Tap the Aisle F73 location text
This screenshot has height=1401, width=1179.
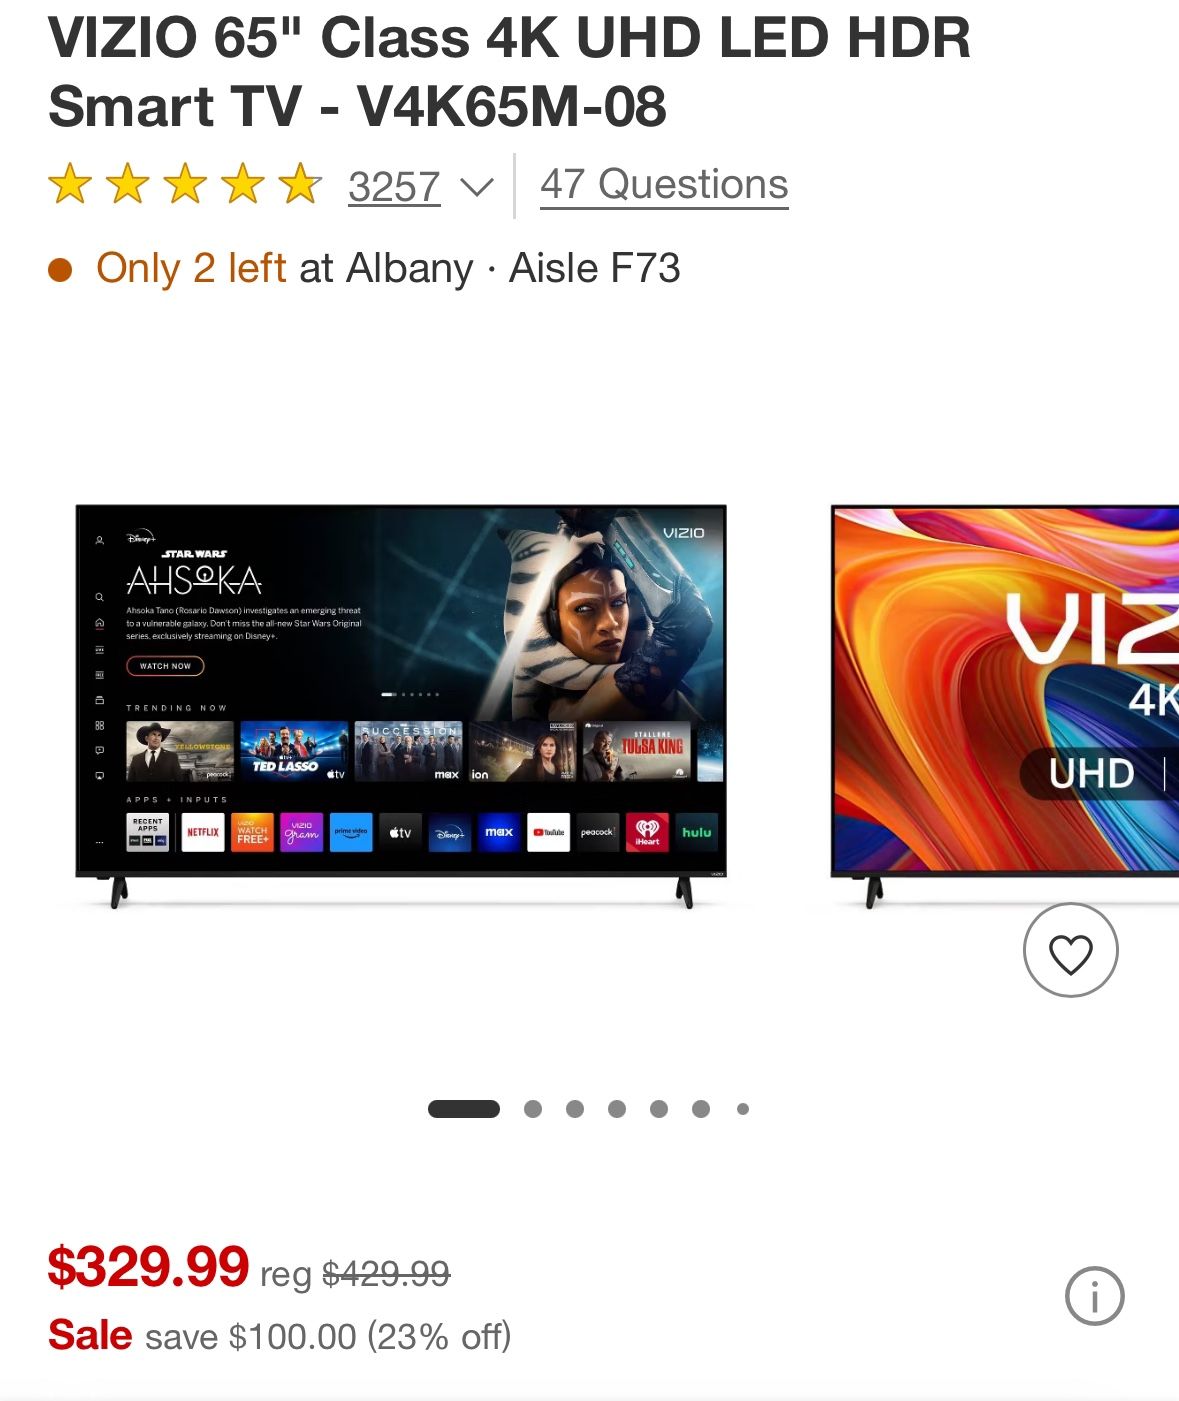(595, 268)
